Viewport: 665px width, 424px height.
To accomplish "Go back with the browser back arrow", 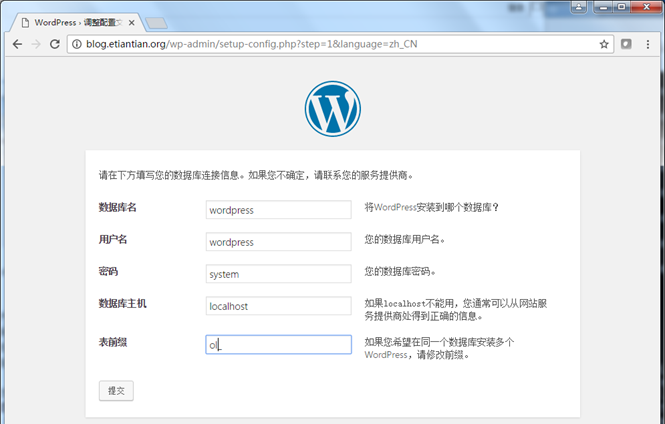I will click(x=17, y=44).
